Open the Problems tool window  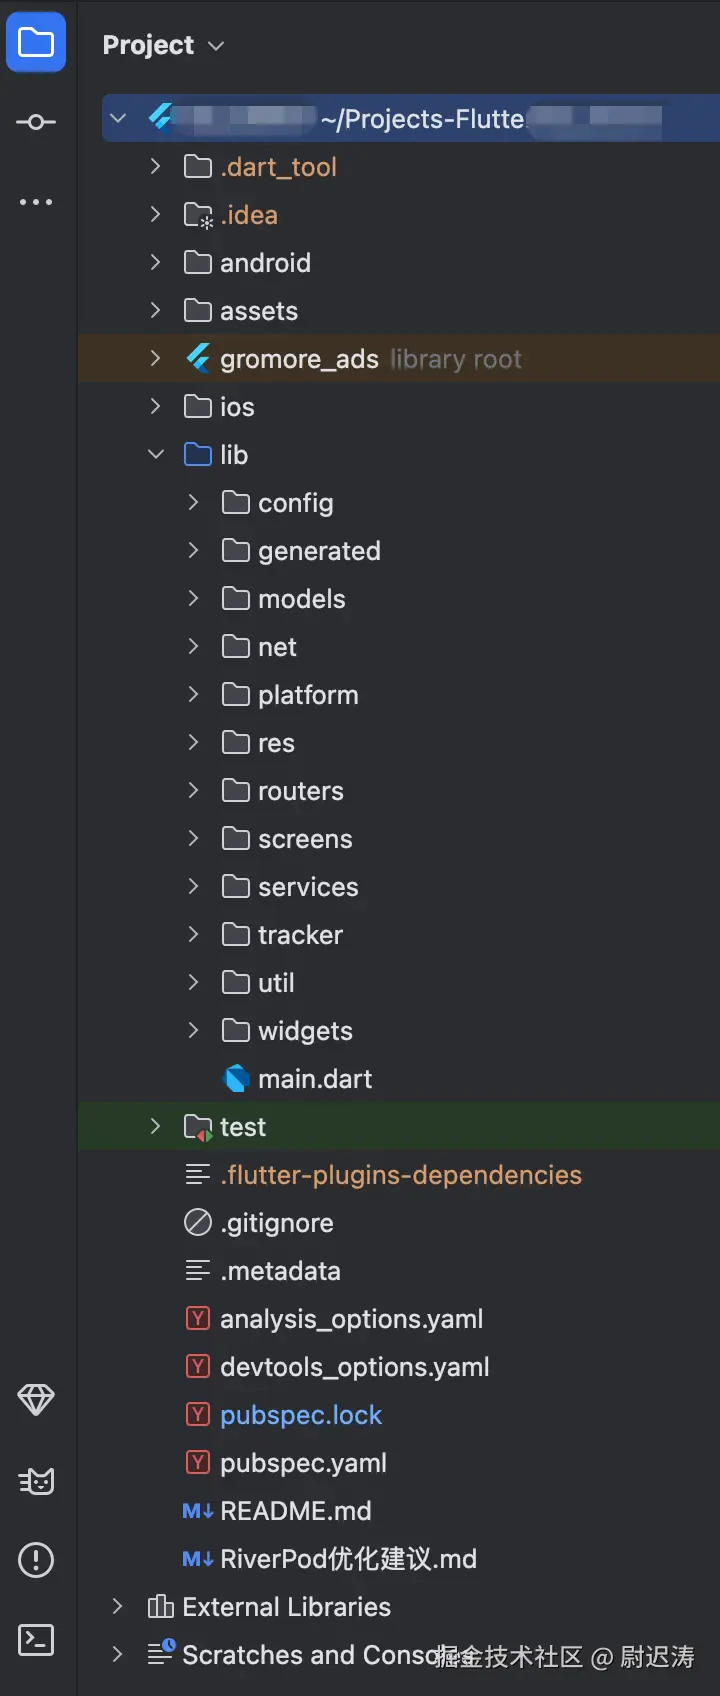click(36, 1560)
